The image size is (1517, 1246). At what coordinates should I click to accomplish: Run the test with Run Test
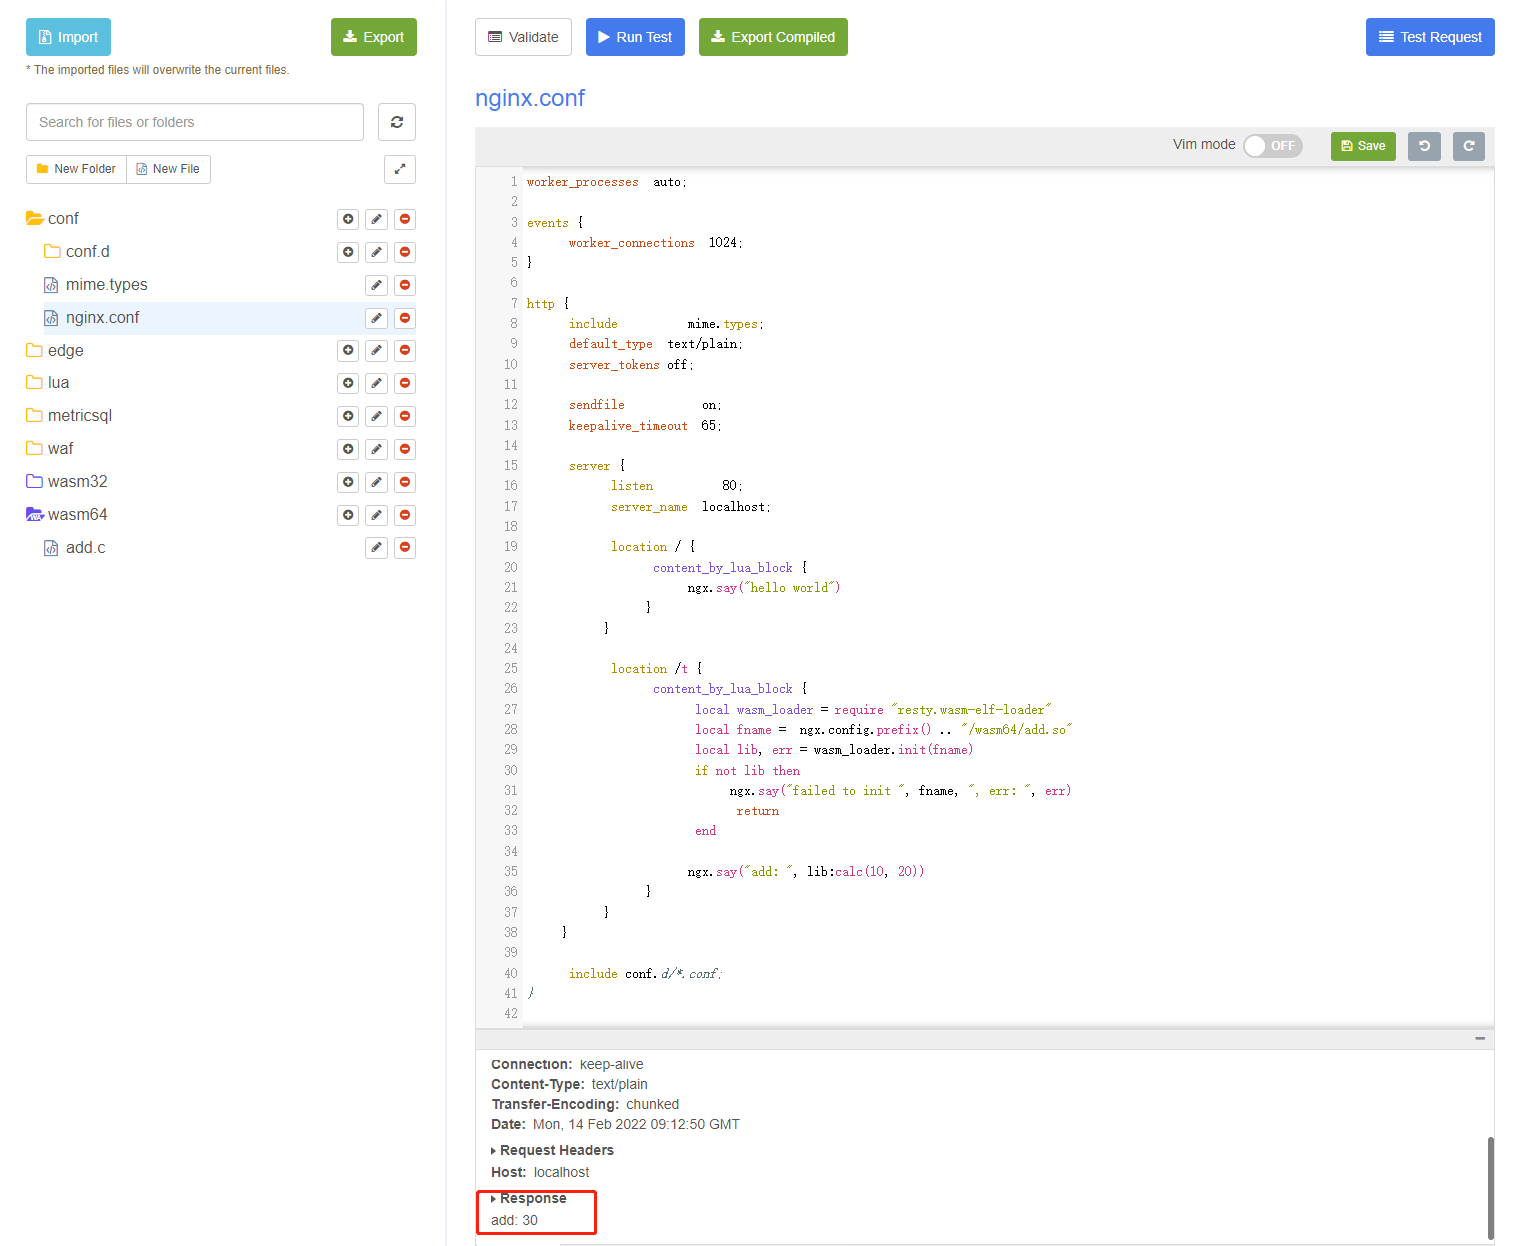coord(635,37)
